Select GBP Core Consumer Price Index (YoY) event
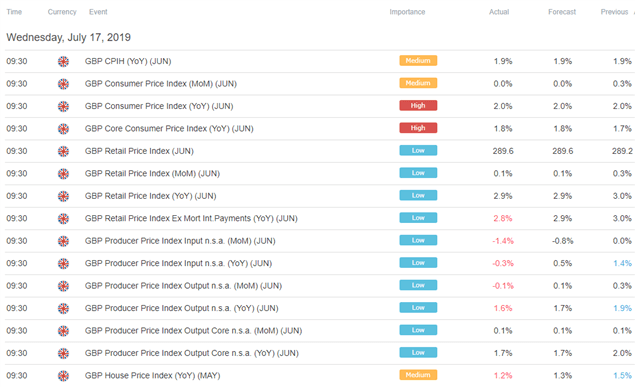The image size is (635, 387). pos(169,129)
